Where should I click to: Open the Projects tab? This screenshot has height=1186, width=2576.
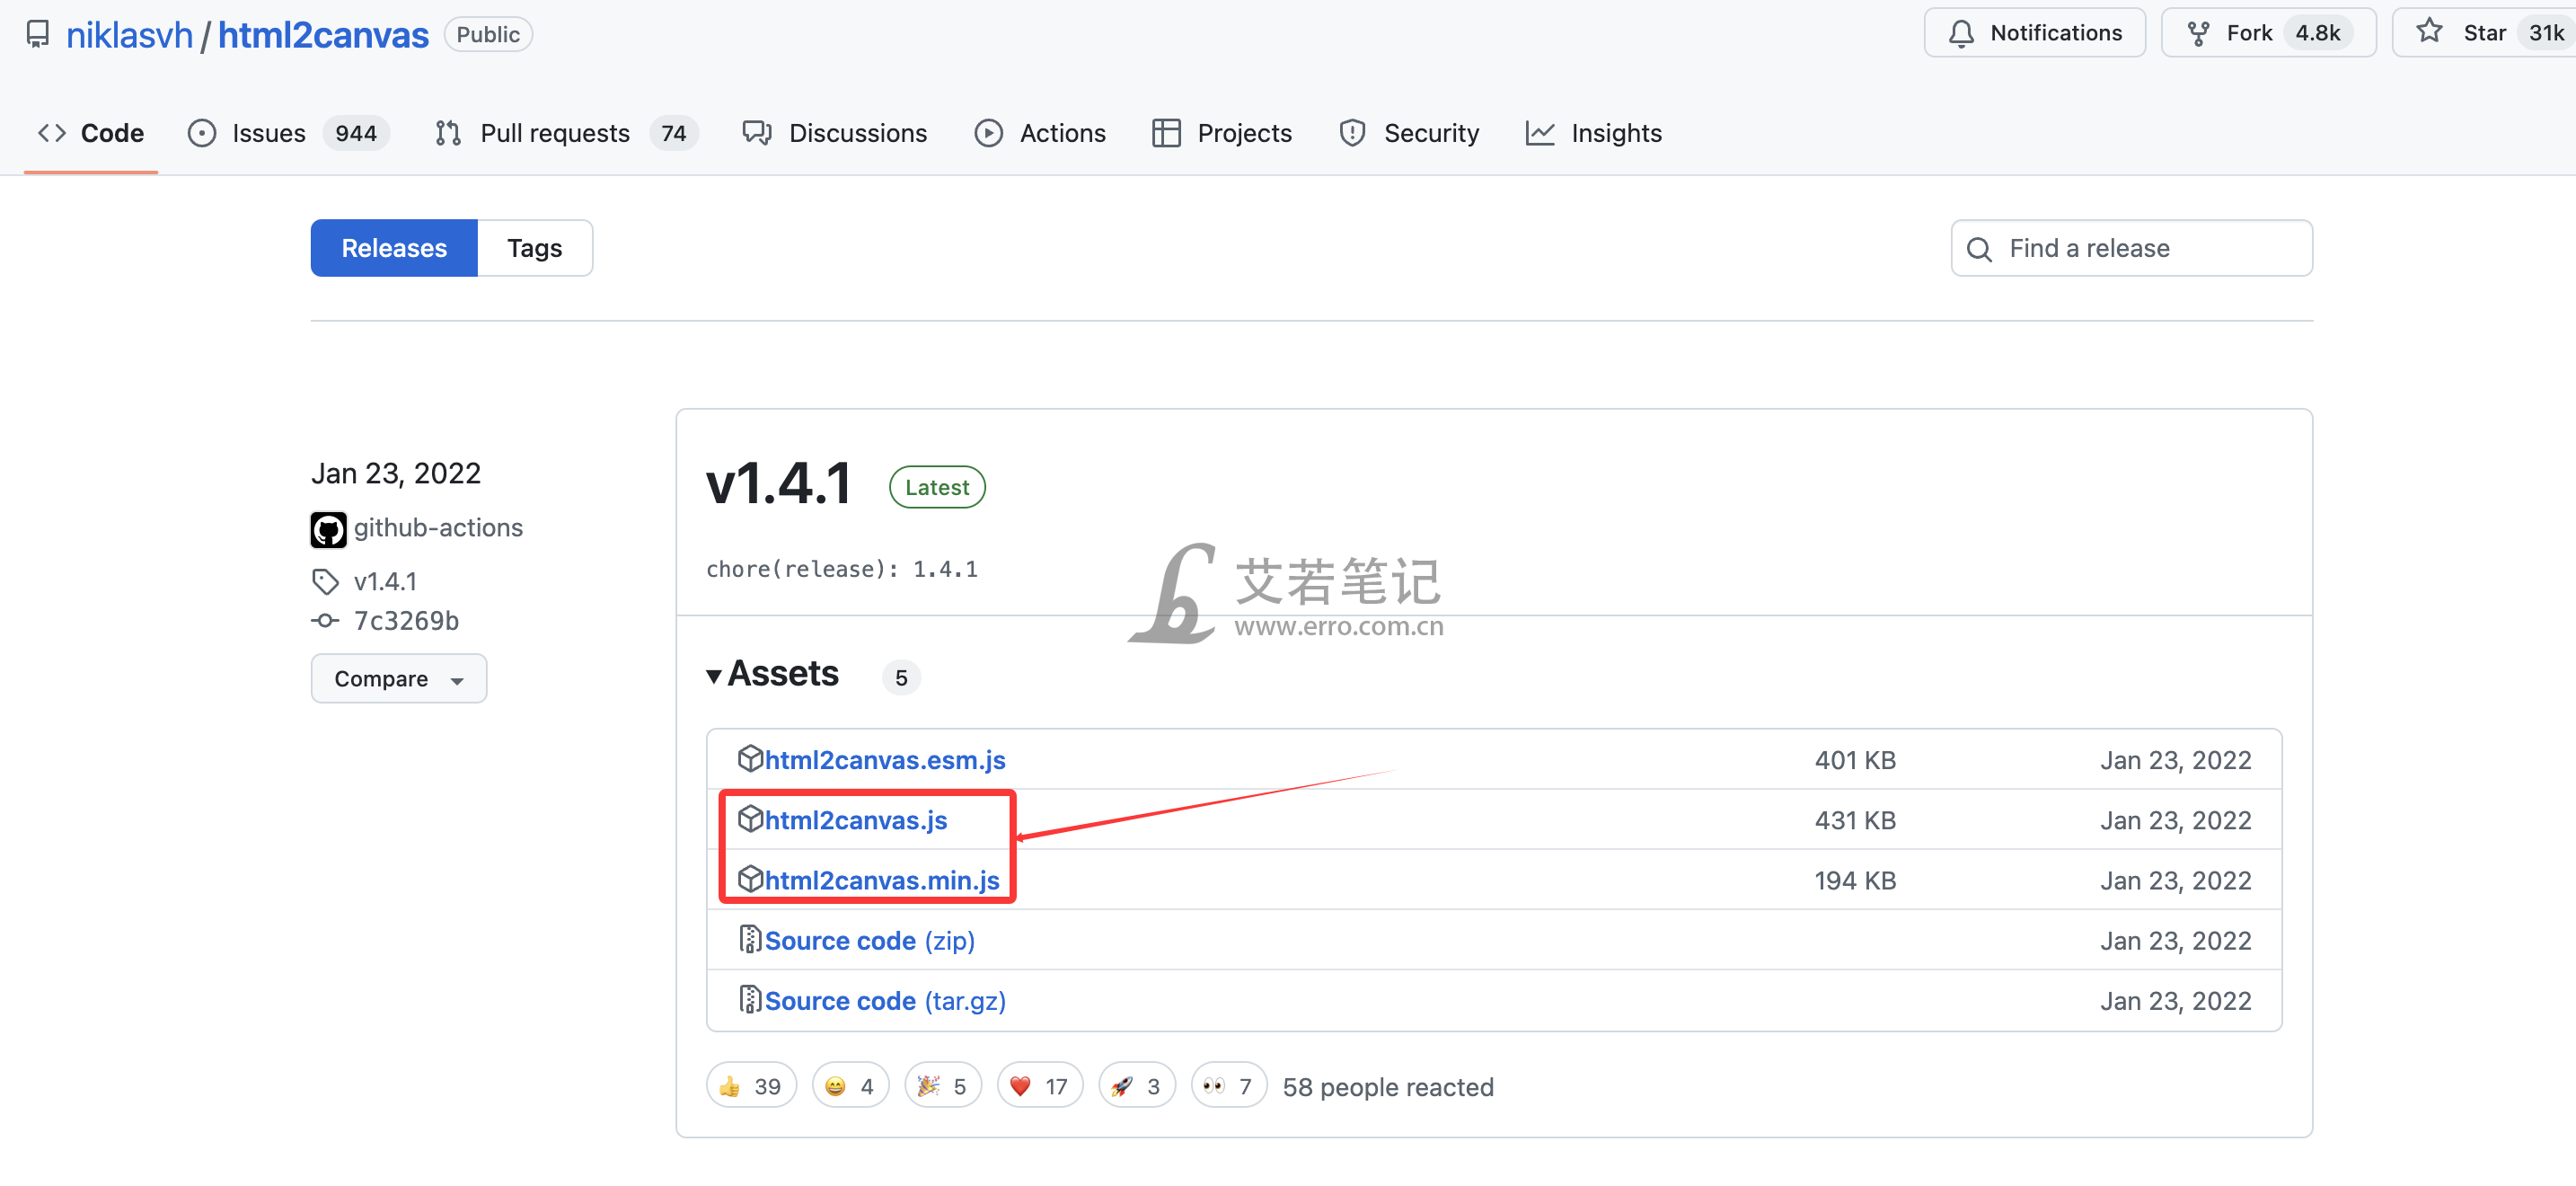[1222, 133]
